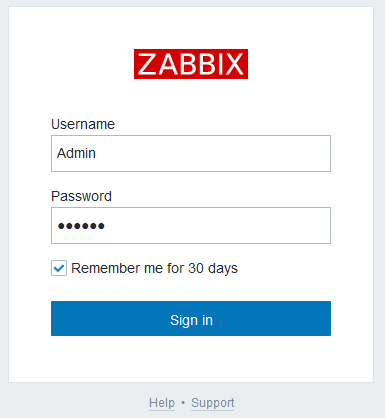385x418 pixels.
Task: Focus the Username input field
Action: pyautogui.click(x=191, y=153)
